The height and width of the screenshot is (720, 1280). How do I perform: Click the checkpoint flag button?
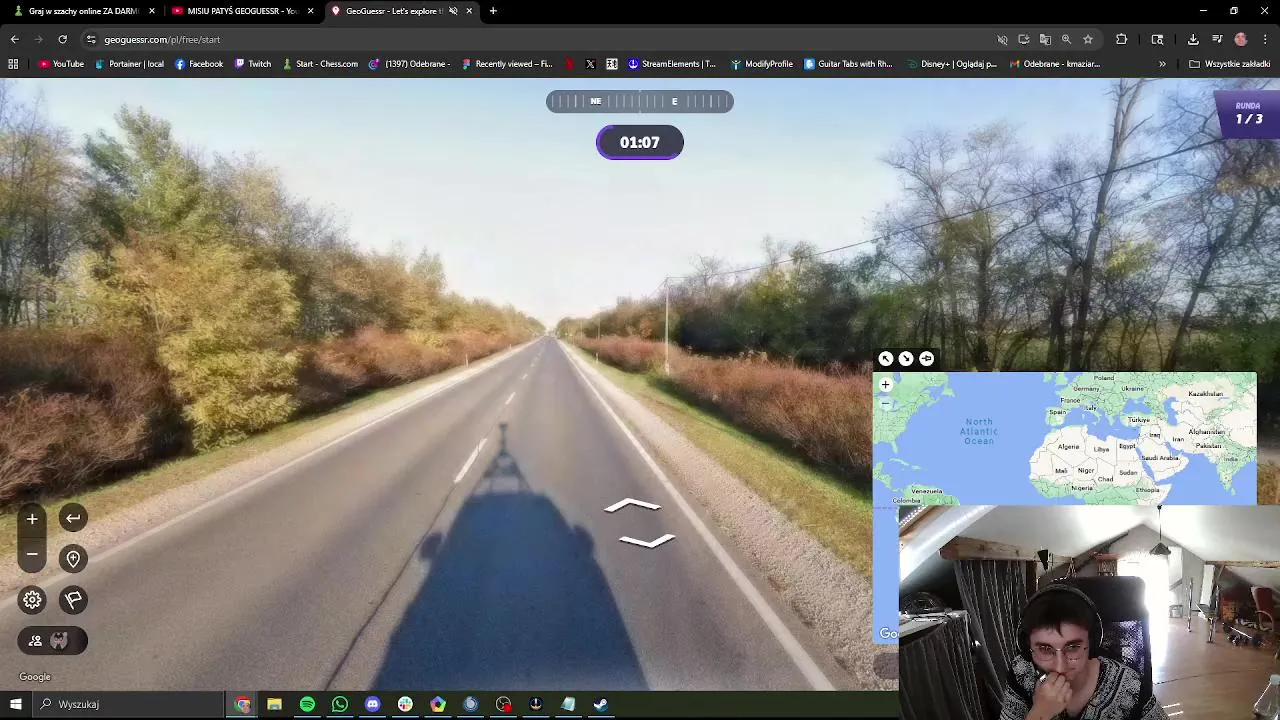pos(73,600)
